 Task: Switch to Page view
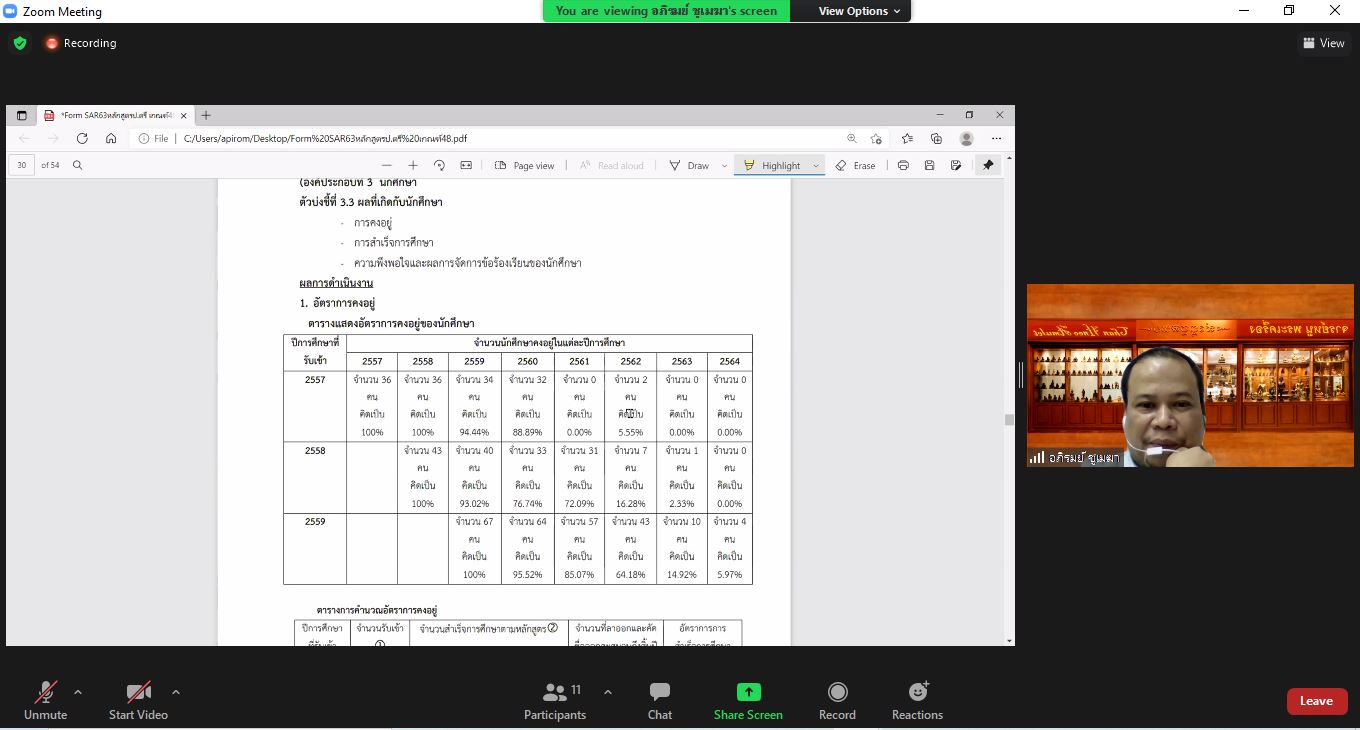pyautogui.click(x=525, y=165)
